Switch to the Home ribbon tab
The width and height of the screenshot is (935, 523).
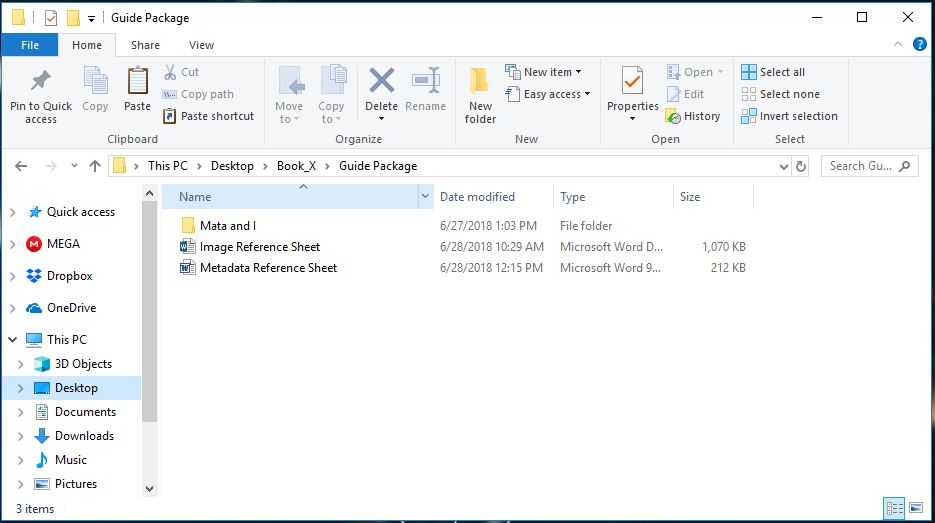tap(87, 45)
